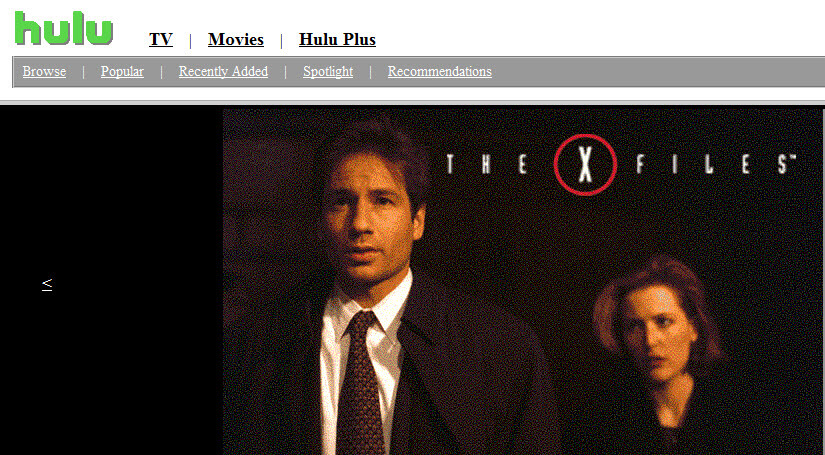Open the TV section
The width and height of the screenshot is (825, 455).
[160, 39]
